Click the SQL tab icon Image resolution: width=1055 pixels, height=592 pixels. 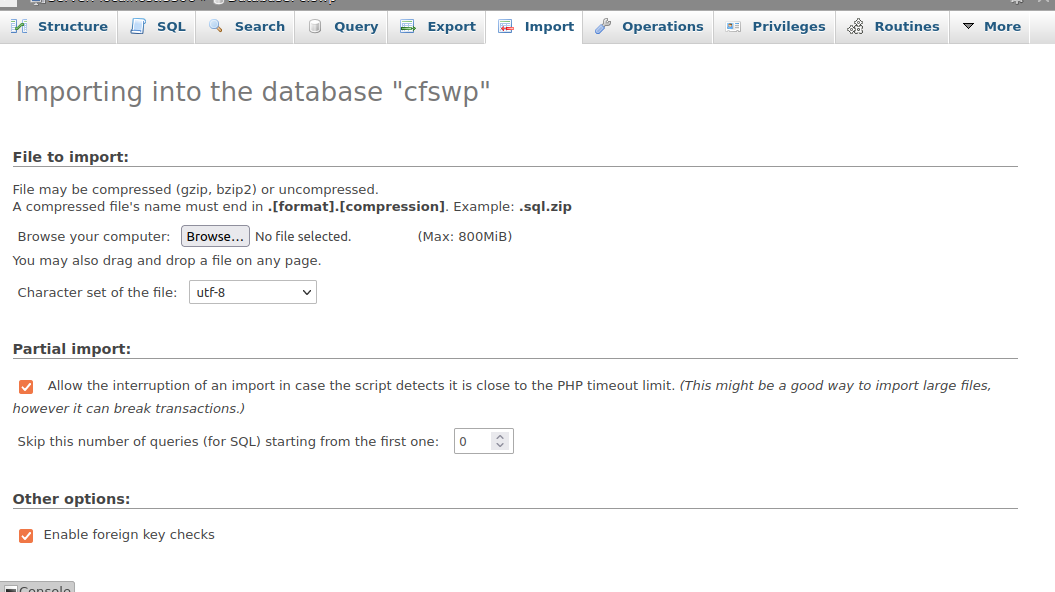click(x=138, y=26)
